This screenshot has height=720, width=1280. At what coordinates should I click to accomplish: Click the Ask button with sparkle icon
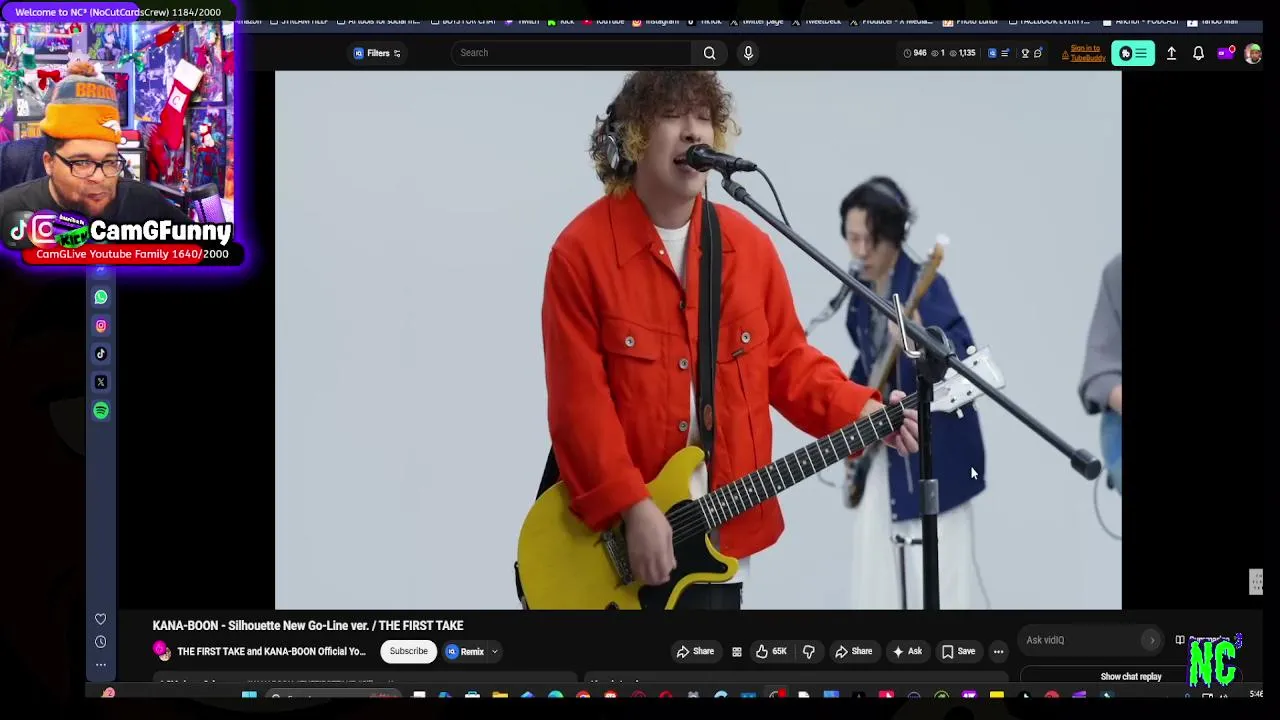[907, 652]
